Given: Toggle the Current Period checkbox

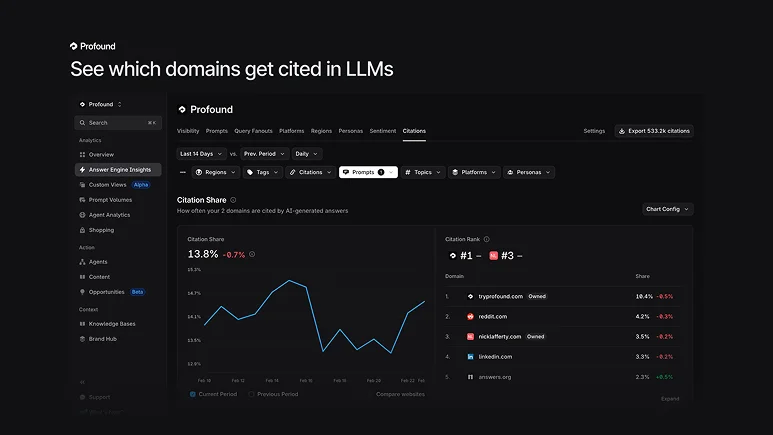Looking at the screenshot, I should 193,394.
